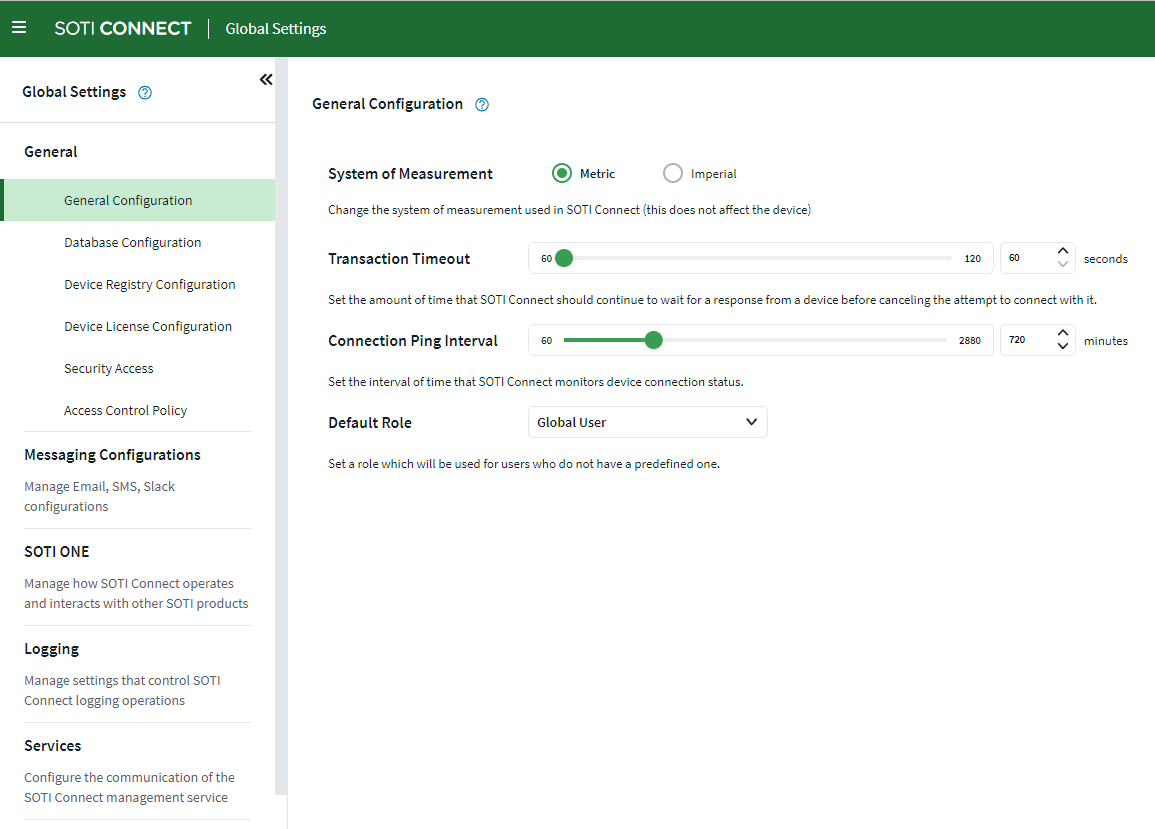
Task: Click the Transaction Timeout slider handle
Action: point(564,258)
